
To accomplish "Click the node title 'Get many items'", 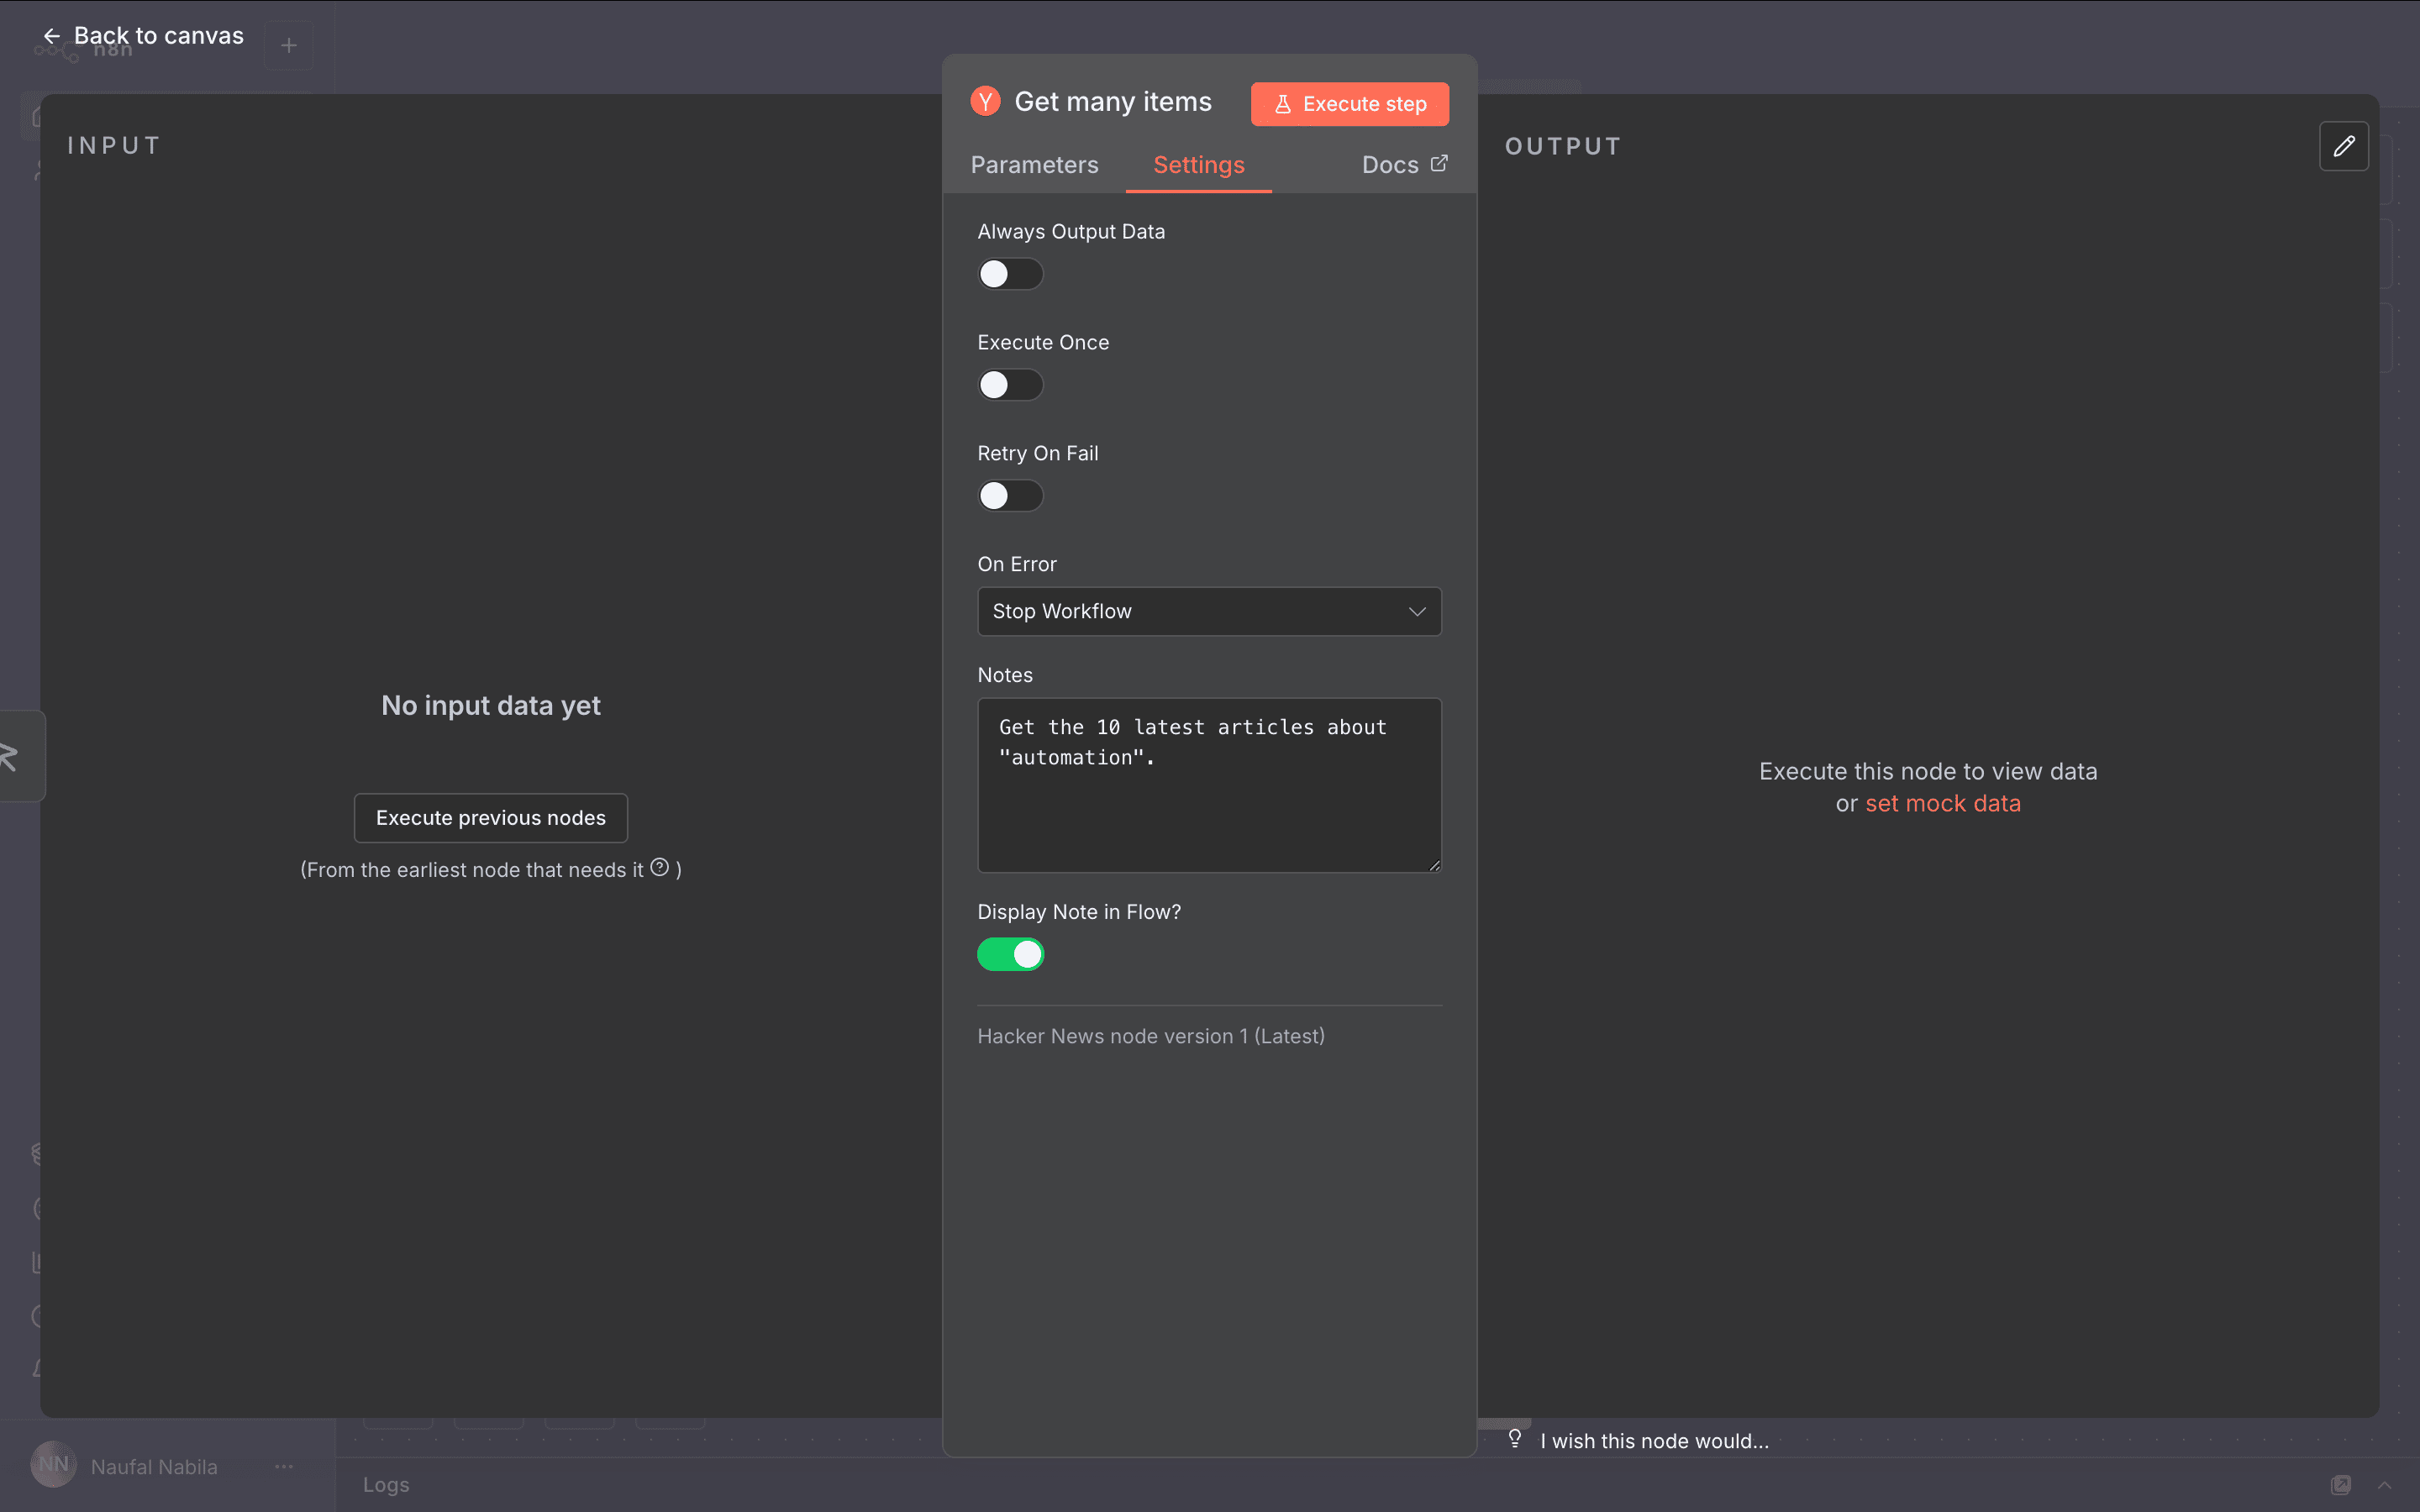I will tap(1113, 102).
